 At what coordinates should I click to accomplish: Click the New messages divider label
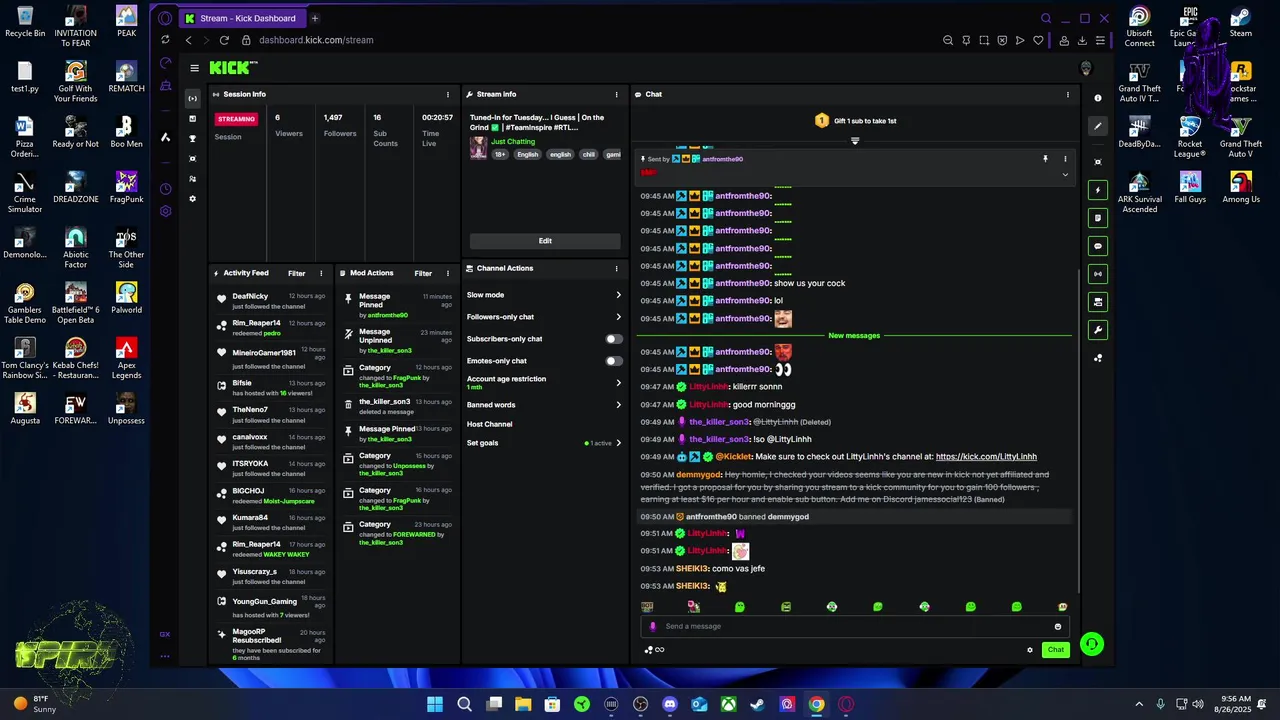pyautogui.click(x=854, y=336)
